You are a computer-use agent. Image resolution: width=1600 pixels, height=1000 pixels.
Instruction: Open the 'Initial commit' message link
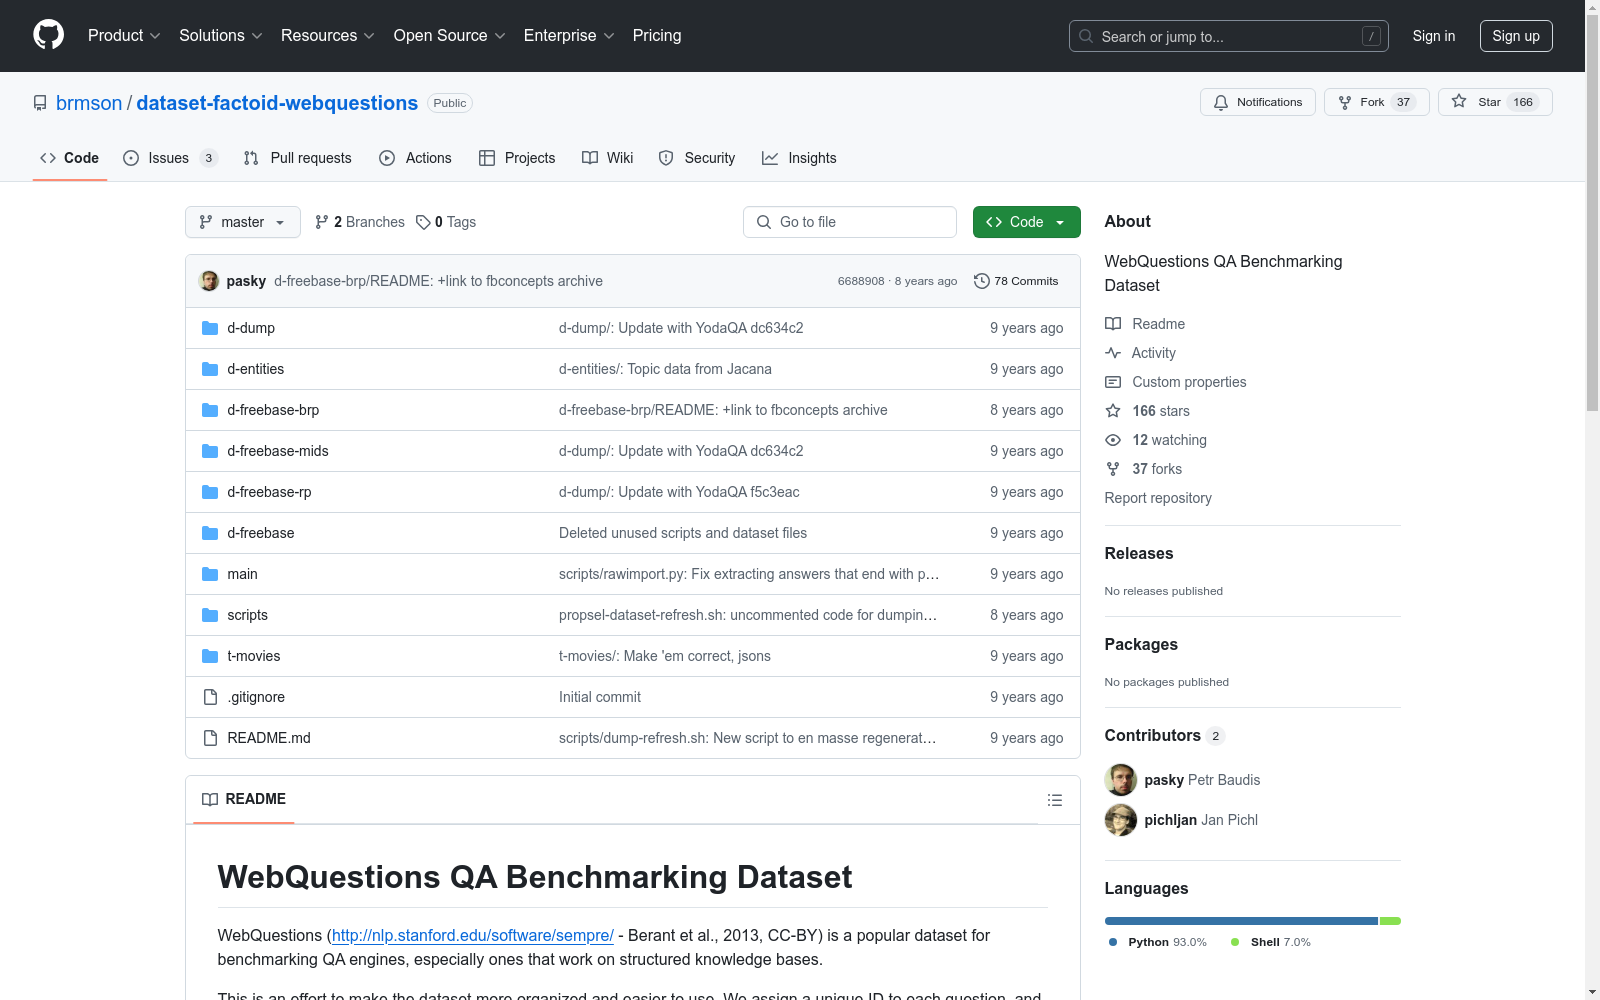point(600,697)
